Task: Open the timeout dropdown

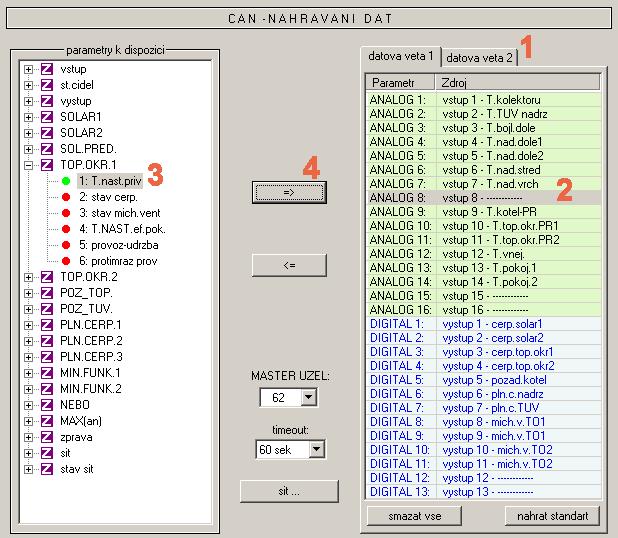Action: point(316,449)
